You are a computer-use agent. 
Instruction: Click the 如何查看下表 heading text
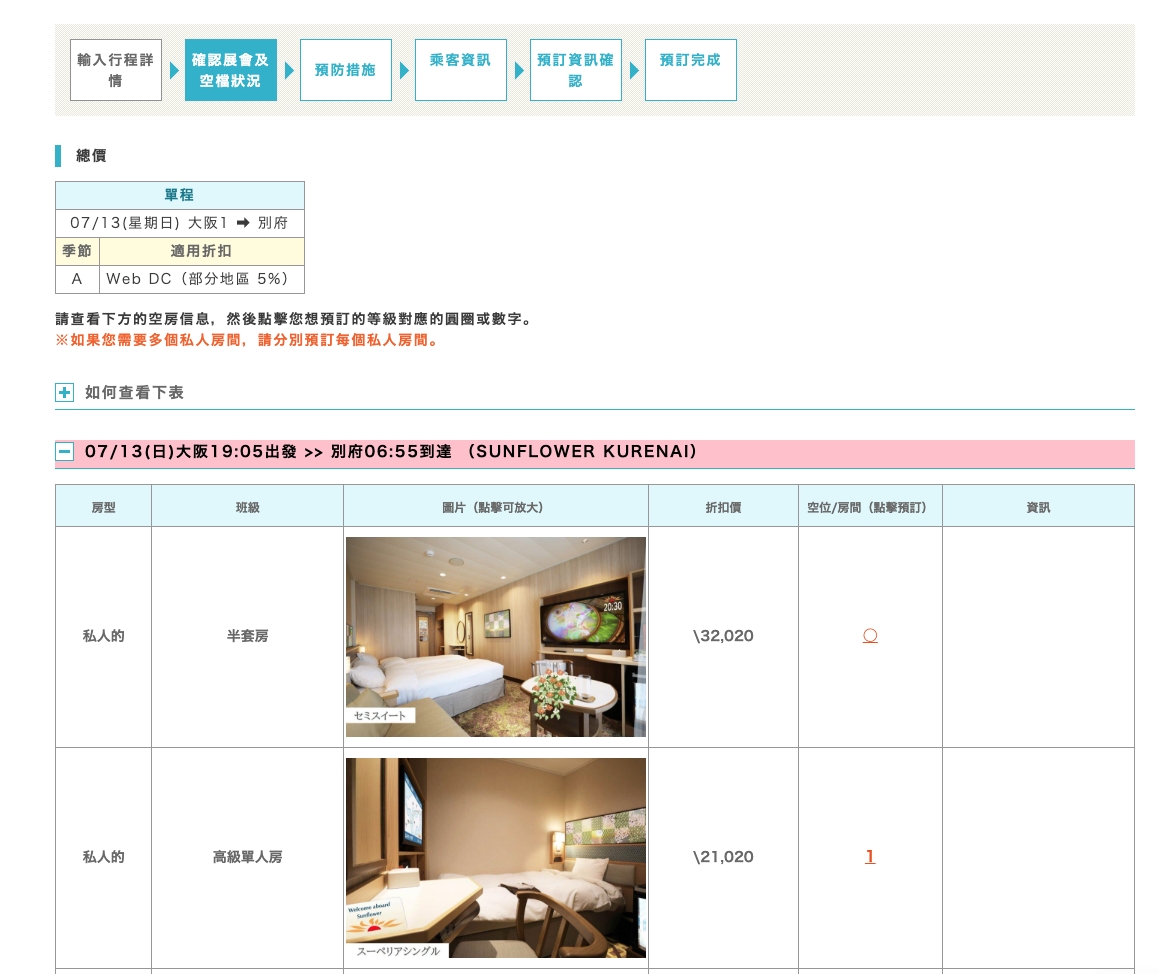[x=134, y=392]
